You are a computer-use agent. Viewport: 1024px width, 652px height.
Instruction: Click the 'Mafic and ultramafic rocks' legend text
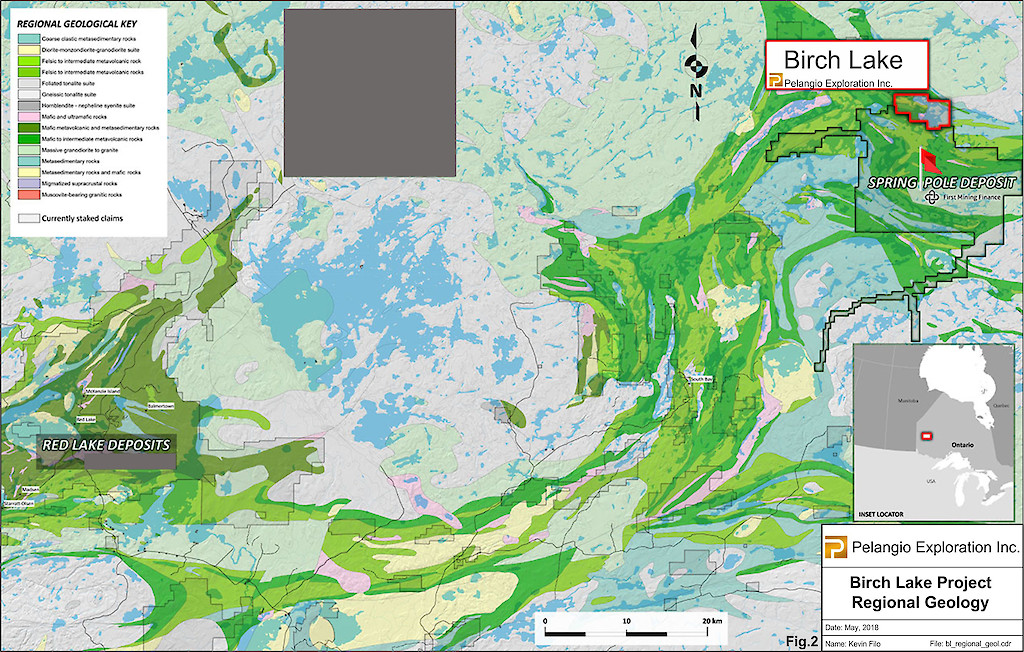74,116
